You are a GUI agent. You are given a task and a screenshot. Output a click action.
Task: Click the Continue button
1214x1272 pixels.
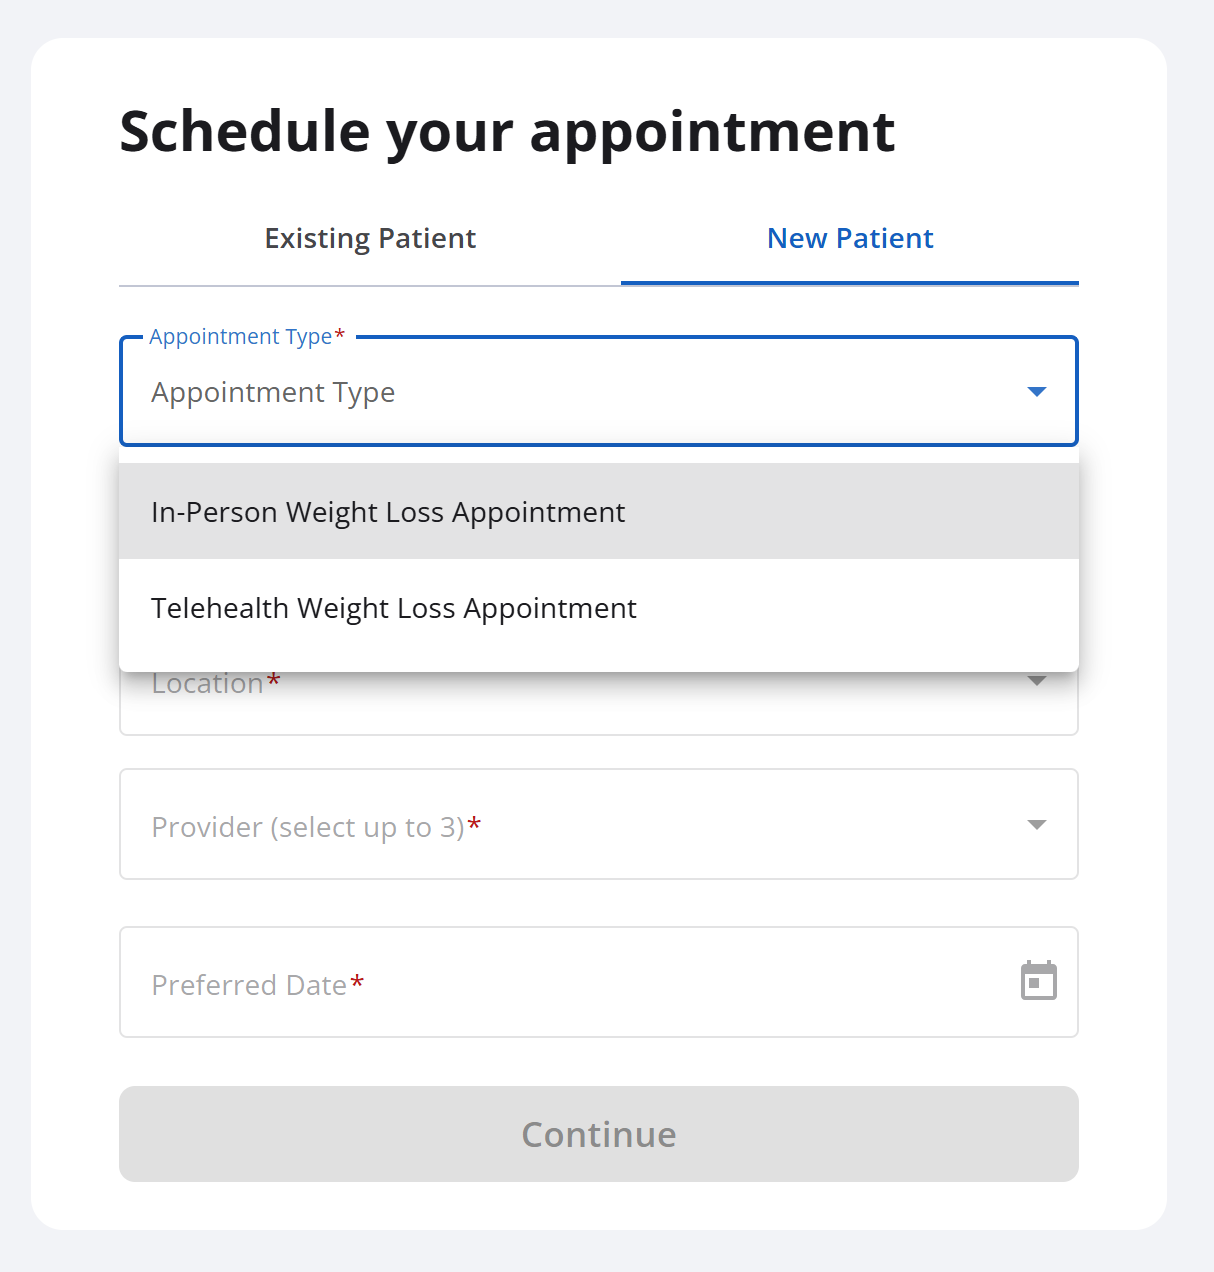(x=599, y=1134)
